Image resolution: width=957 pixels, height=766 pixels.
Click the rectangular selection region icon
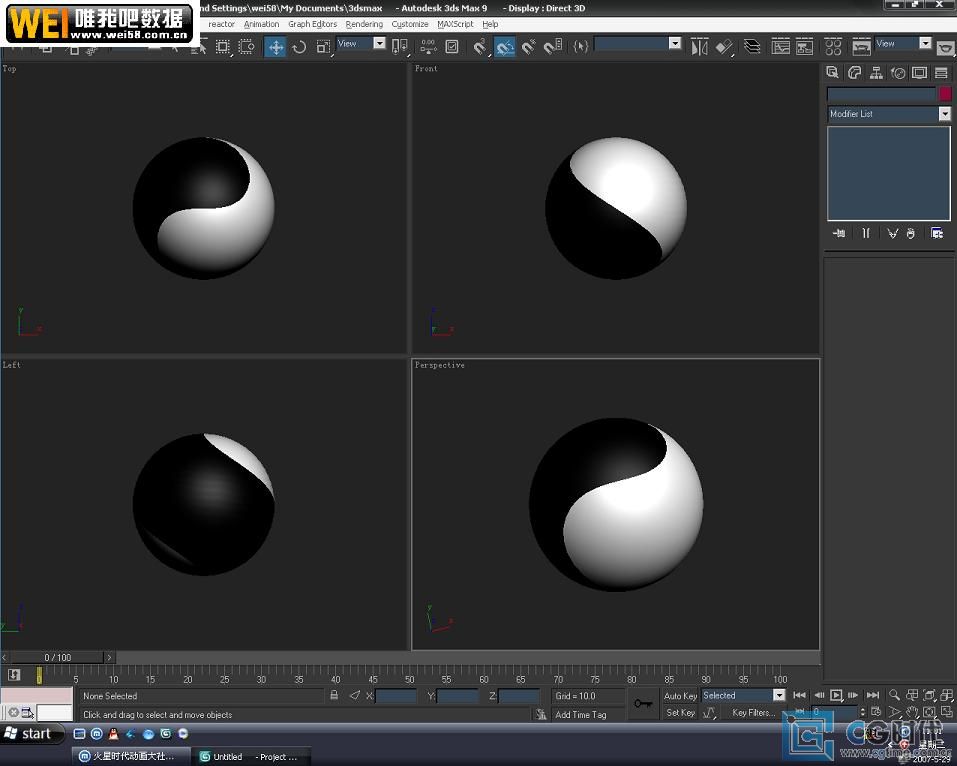pyautogui.click(x=223, y=47)
